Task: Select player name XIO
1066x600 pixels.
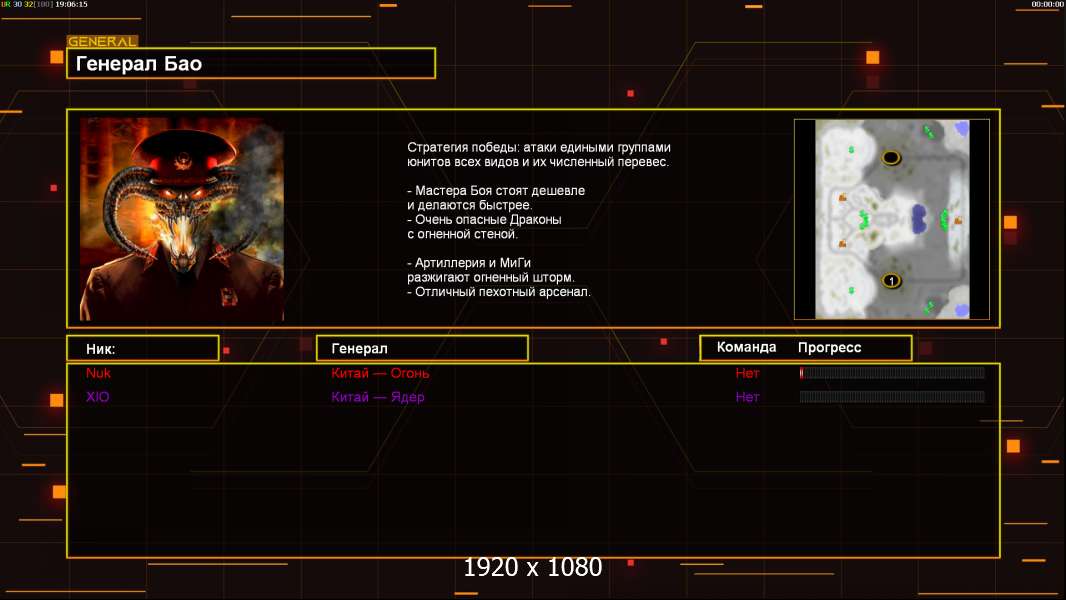Action: click(x=97, y=397)
